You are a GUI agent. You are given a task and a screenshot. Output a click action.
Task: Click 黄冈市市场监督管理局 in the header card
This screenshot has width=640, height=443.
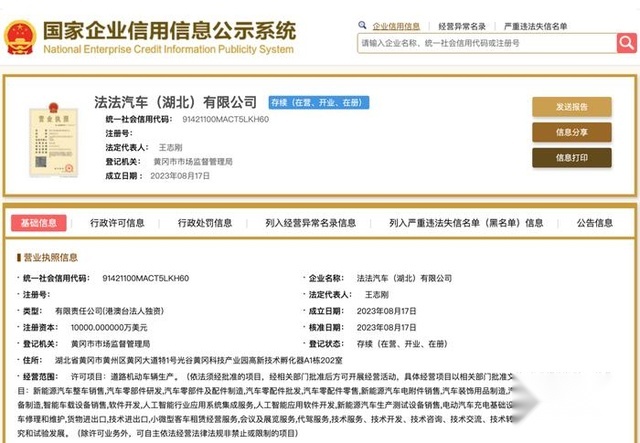(193, 162)
